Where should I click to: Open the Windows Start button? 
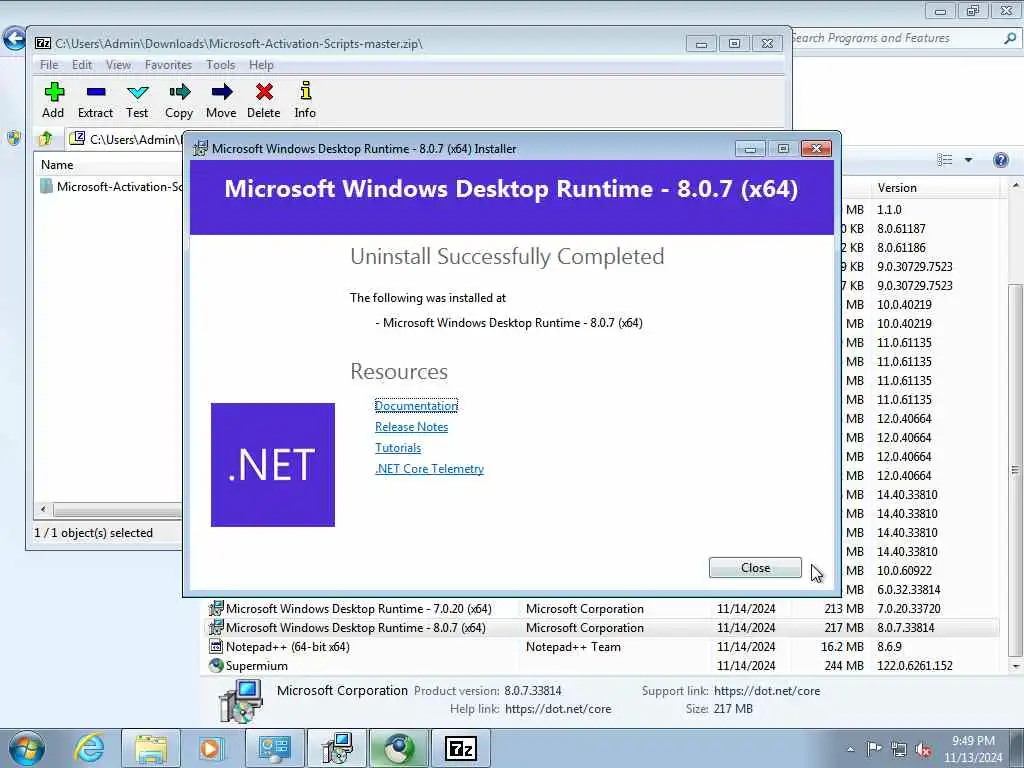27,748
